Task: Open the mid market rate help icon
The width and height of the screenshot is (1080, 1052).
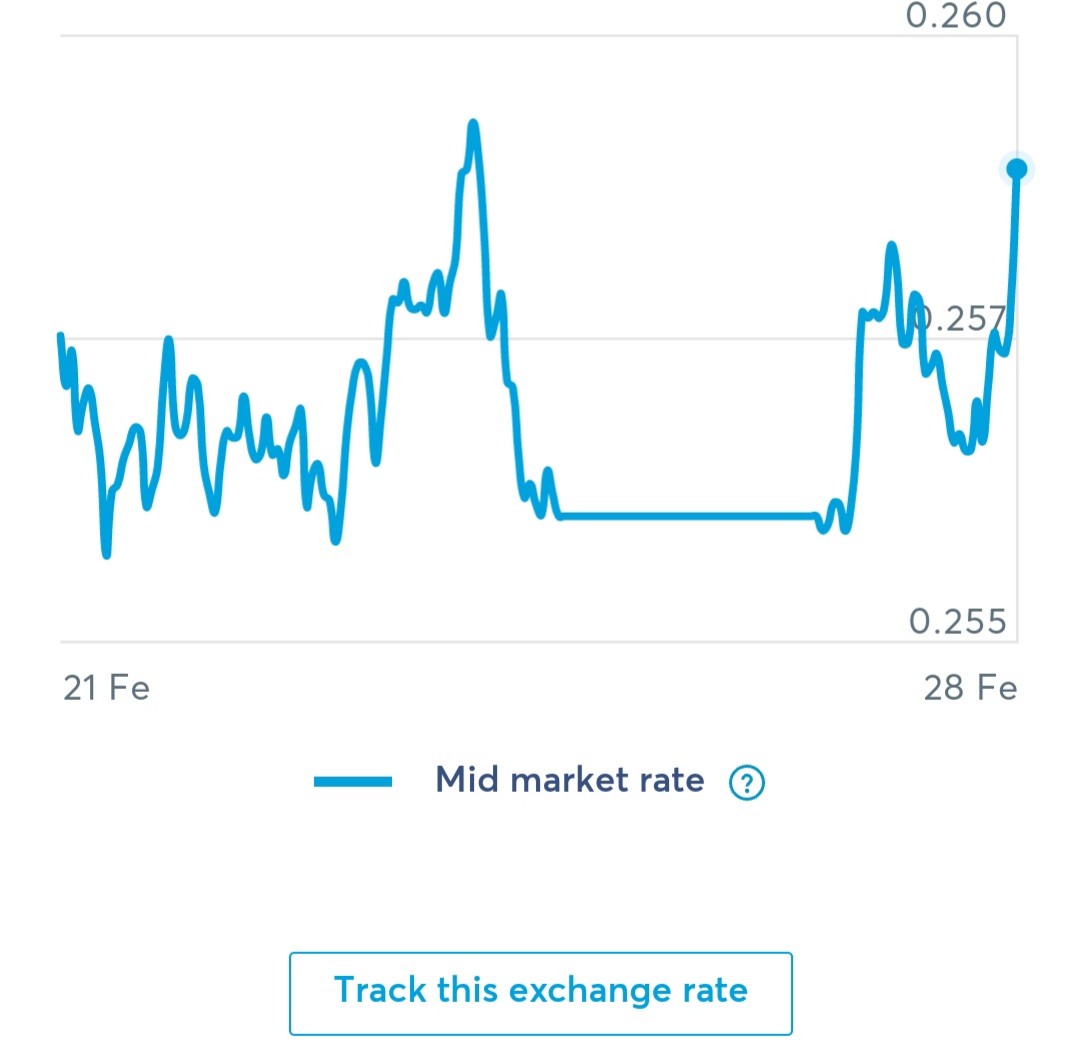Action: (x=747, y=783)
